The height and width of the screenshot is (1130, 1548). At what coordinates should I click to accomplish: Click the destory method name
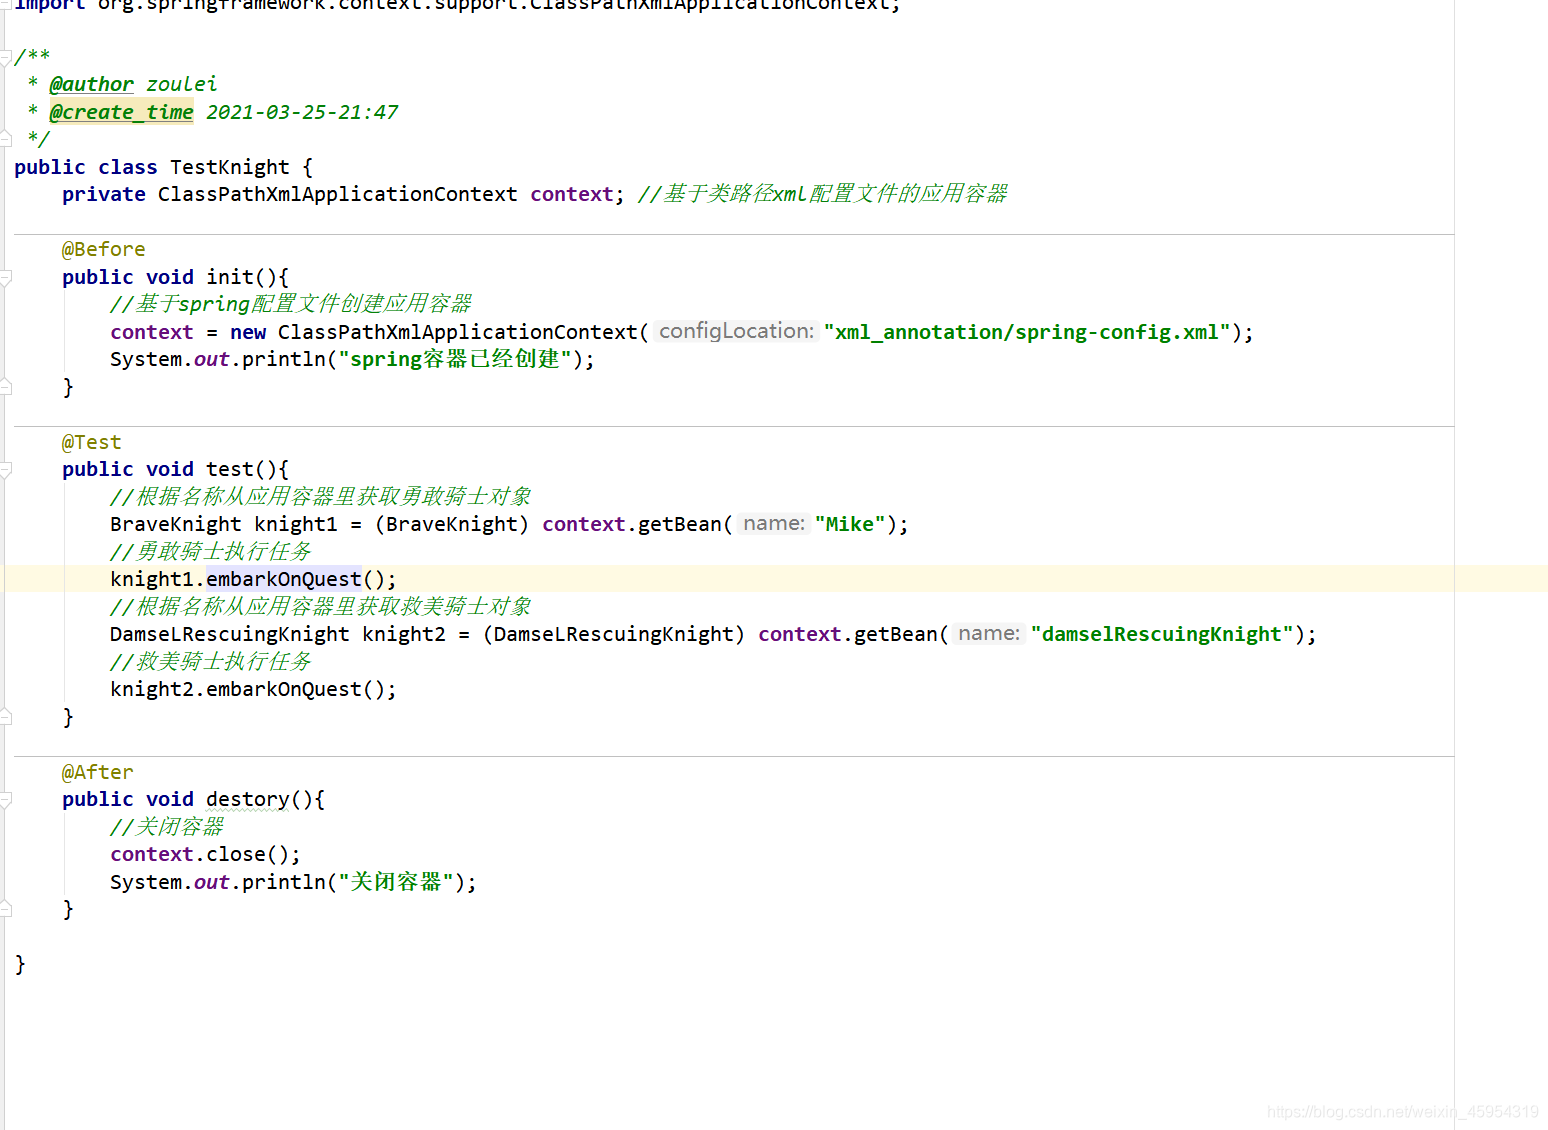click(x=248, y=799)
